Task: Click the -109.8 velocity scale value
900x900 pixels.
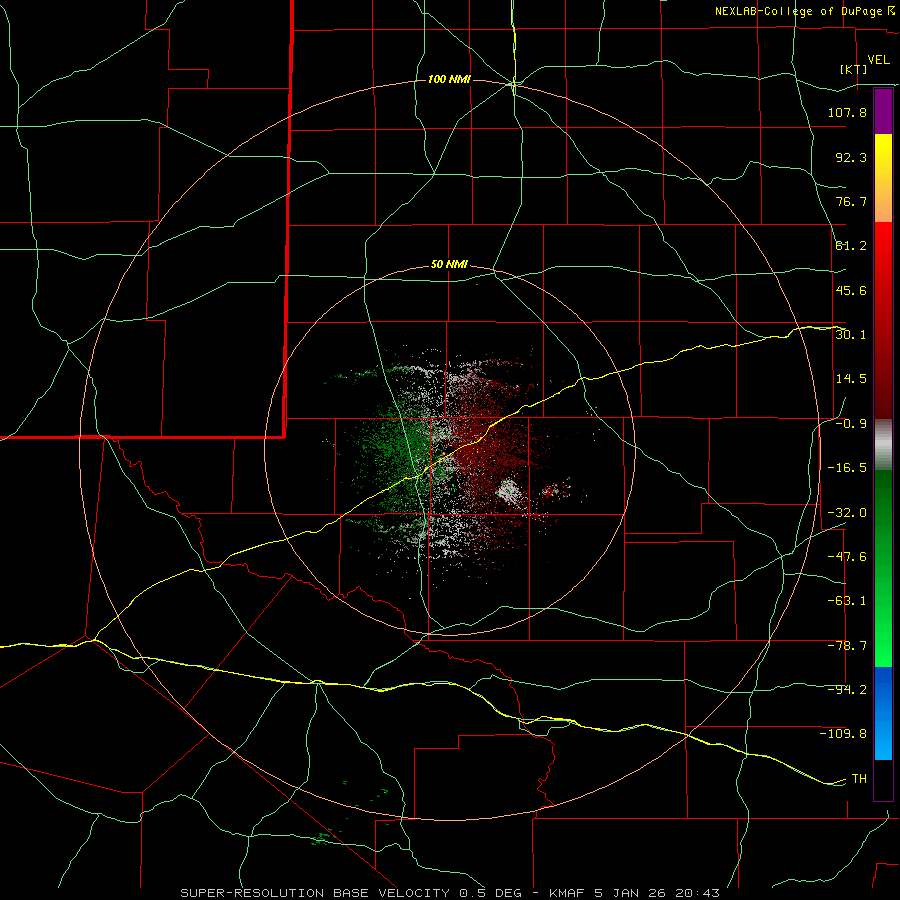Action: [843, 734]
